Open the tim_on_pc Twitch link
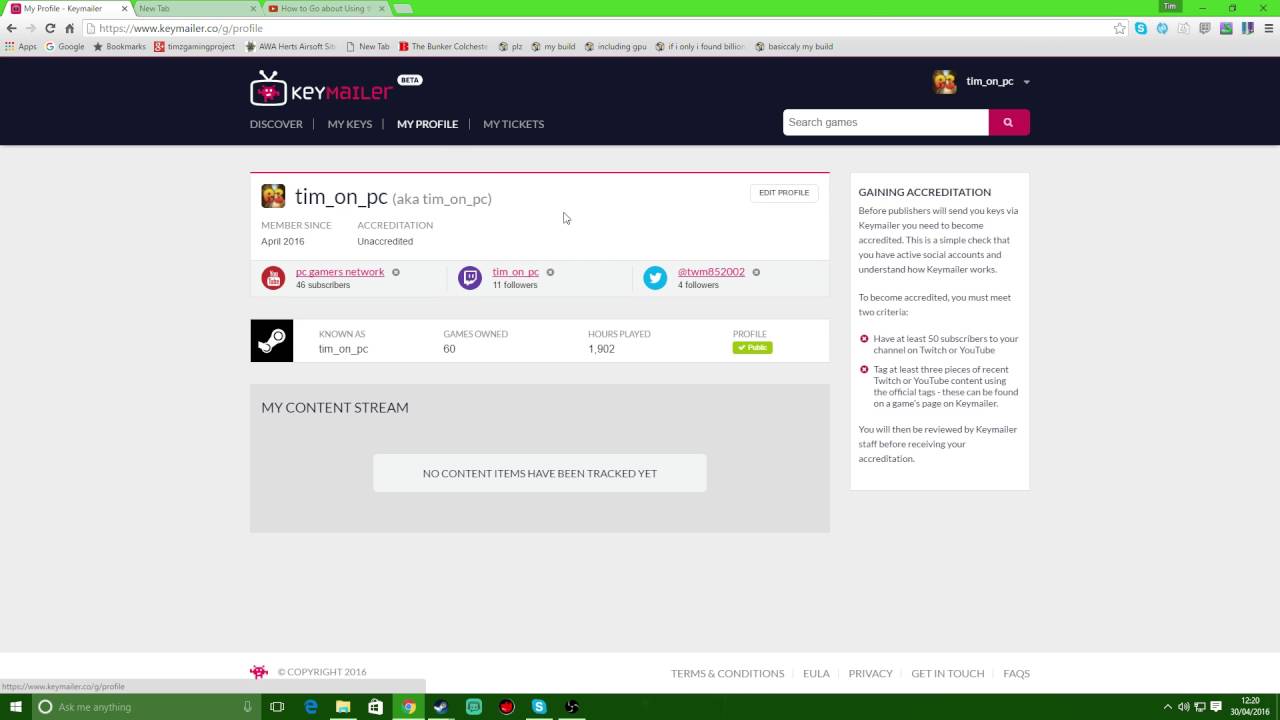 [515, 272]
